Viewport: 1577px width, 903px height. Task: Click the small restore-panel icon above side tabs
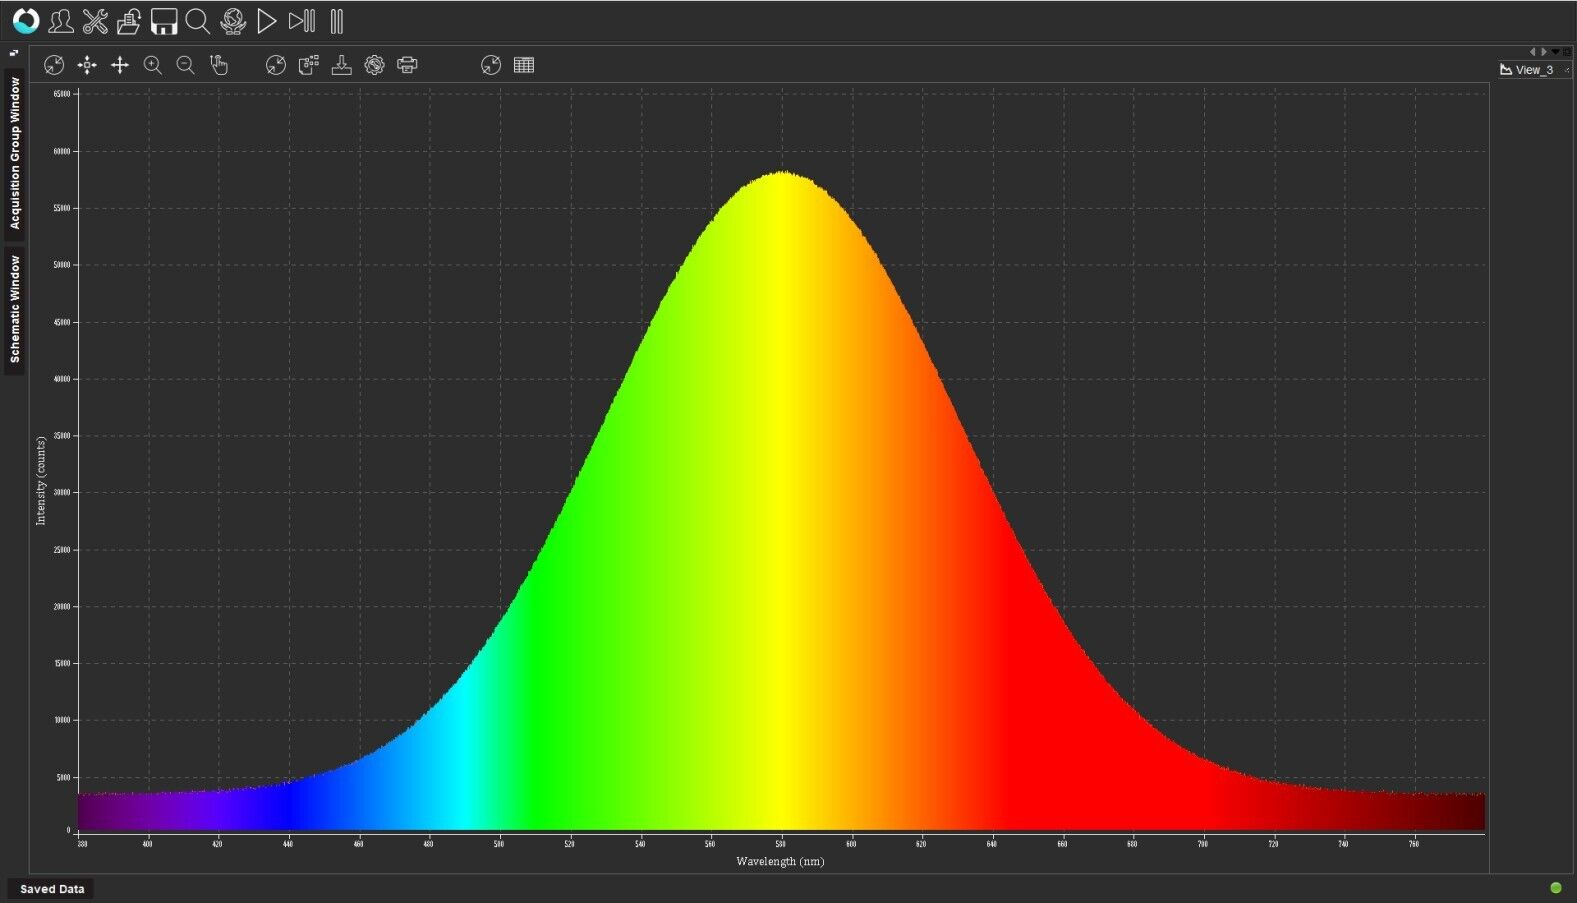point(14,53)
